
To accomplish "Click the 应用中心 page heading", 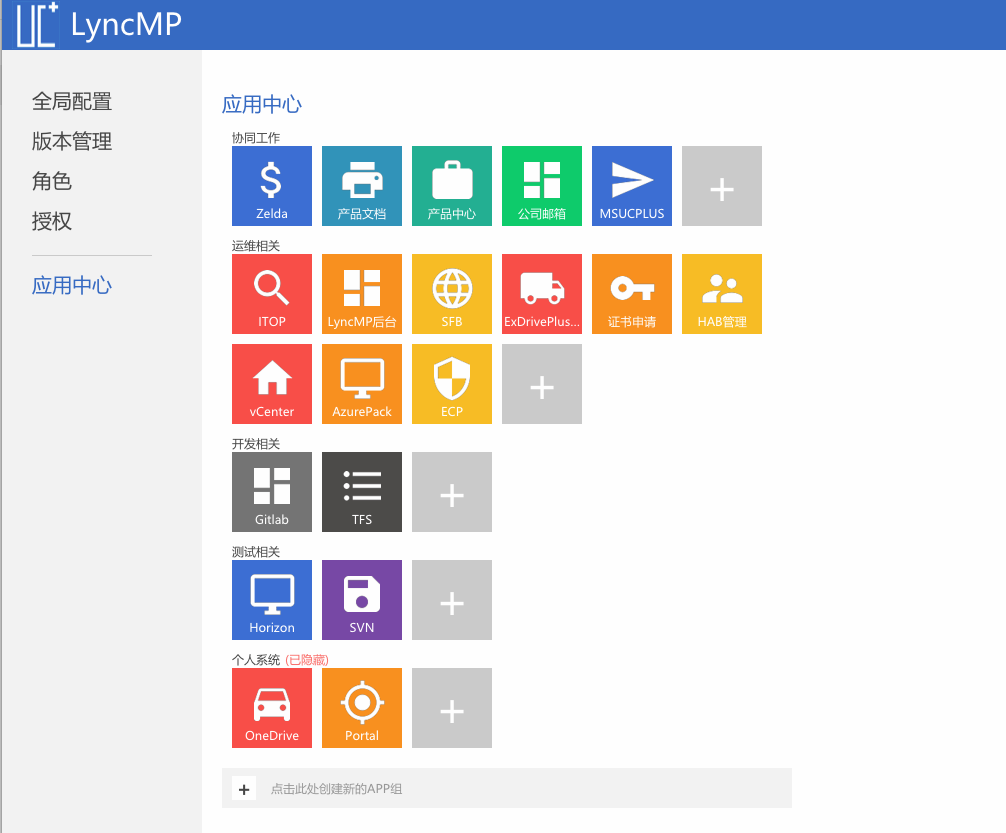I will [x=262, y=104].
